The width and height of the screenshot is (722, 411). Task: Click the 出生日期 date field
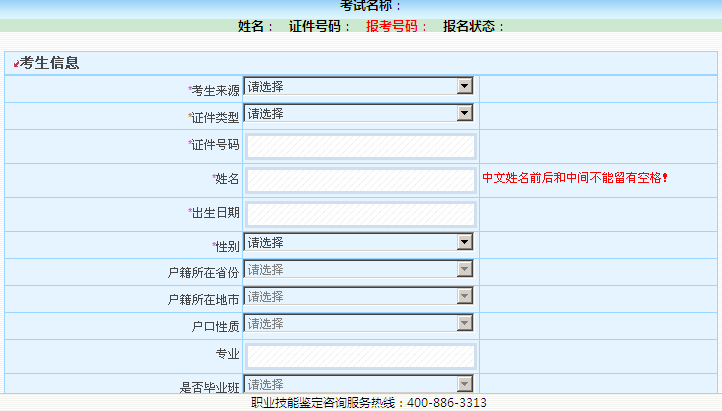point(360,214)
